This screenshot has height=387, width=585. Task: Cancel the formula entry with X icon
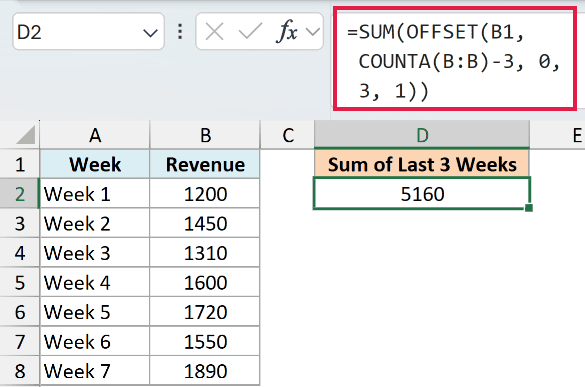tap(215, 31)
